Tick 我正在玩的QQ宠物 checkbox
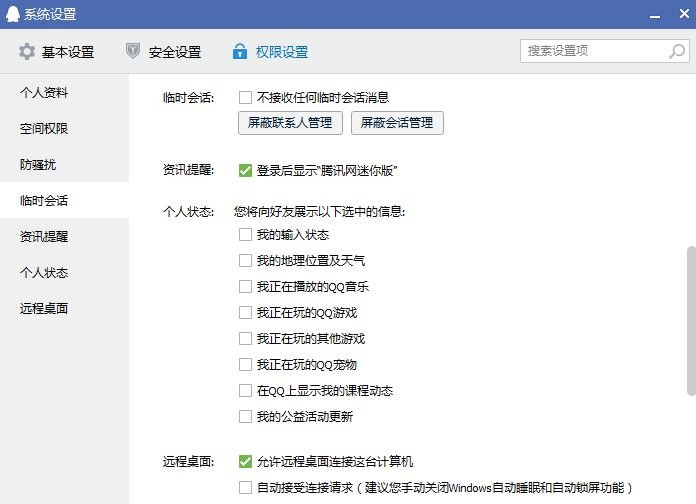The height and width of the screenshot is (504, 696). coord(245,365)
